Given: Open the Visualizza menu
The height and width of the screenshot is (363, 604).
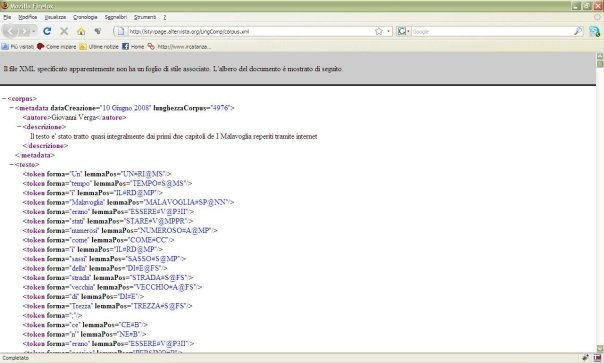Looking at the screenshot, I should pyautogui.click(x=55, y=17).
